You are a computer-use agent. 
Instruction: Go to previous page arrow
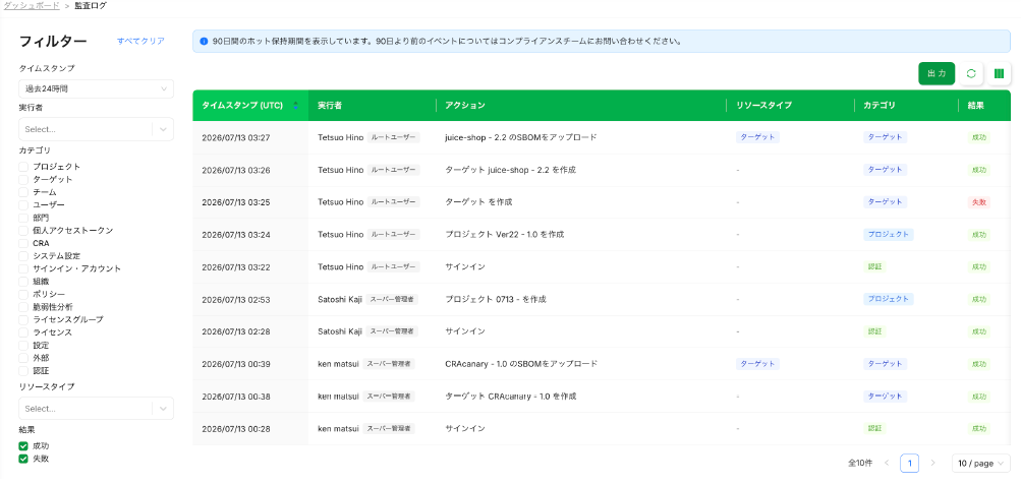(x=887, y=463)
